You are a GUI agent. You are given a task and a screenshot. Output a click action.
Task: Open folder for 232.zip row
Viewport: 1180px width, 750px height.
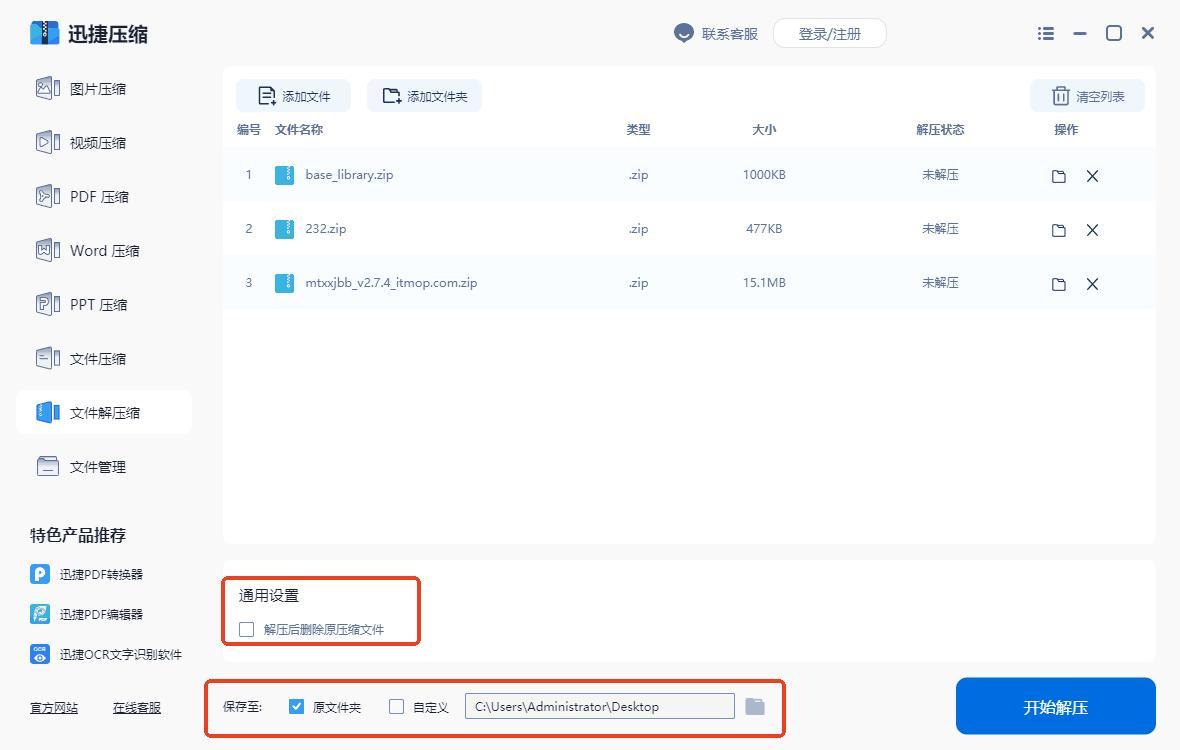coord(1058,230)
